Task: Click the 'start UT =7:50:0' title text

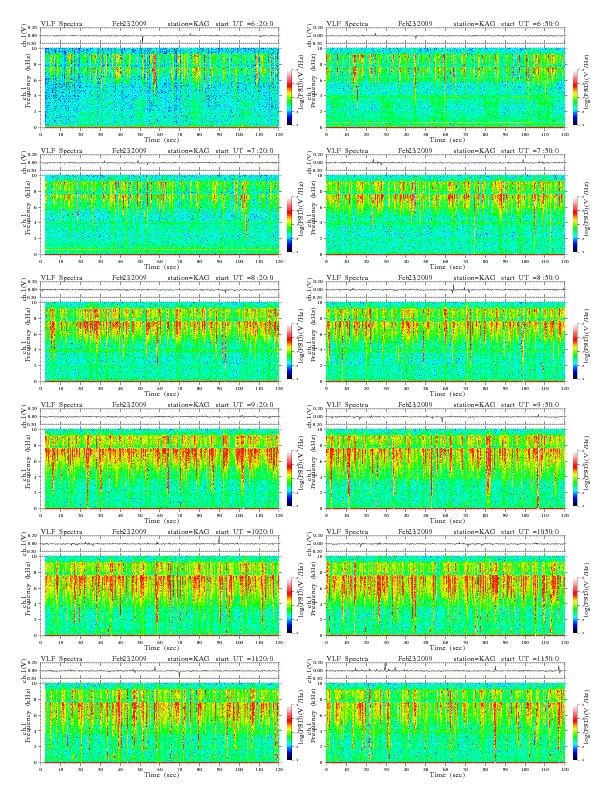Action: [x=530, y=151]
